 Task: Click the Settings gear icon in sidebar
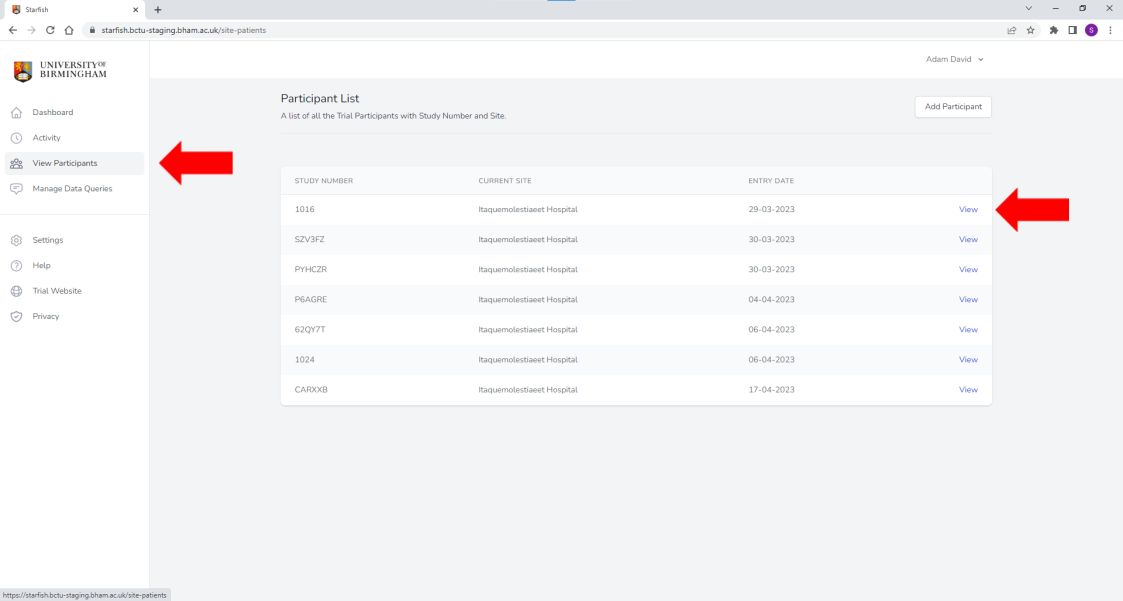[16, 240]
